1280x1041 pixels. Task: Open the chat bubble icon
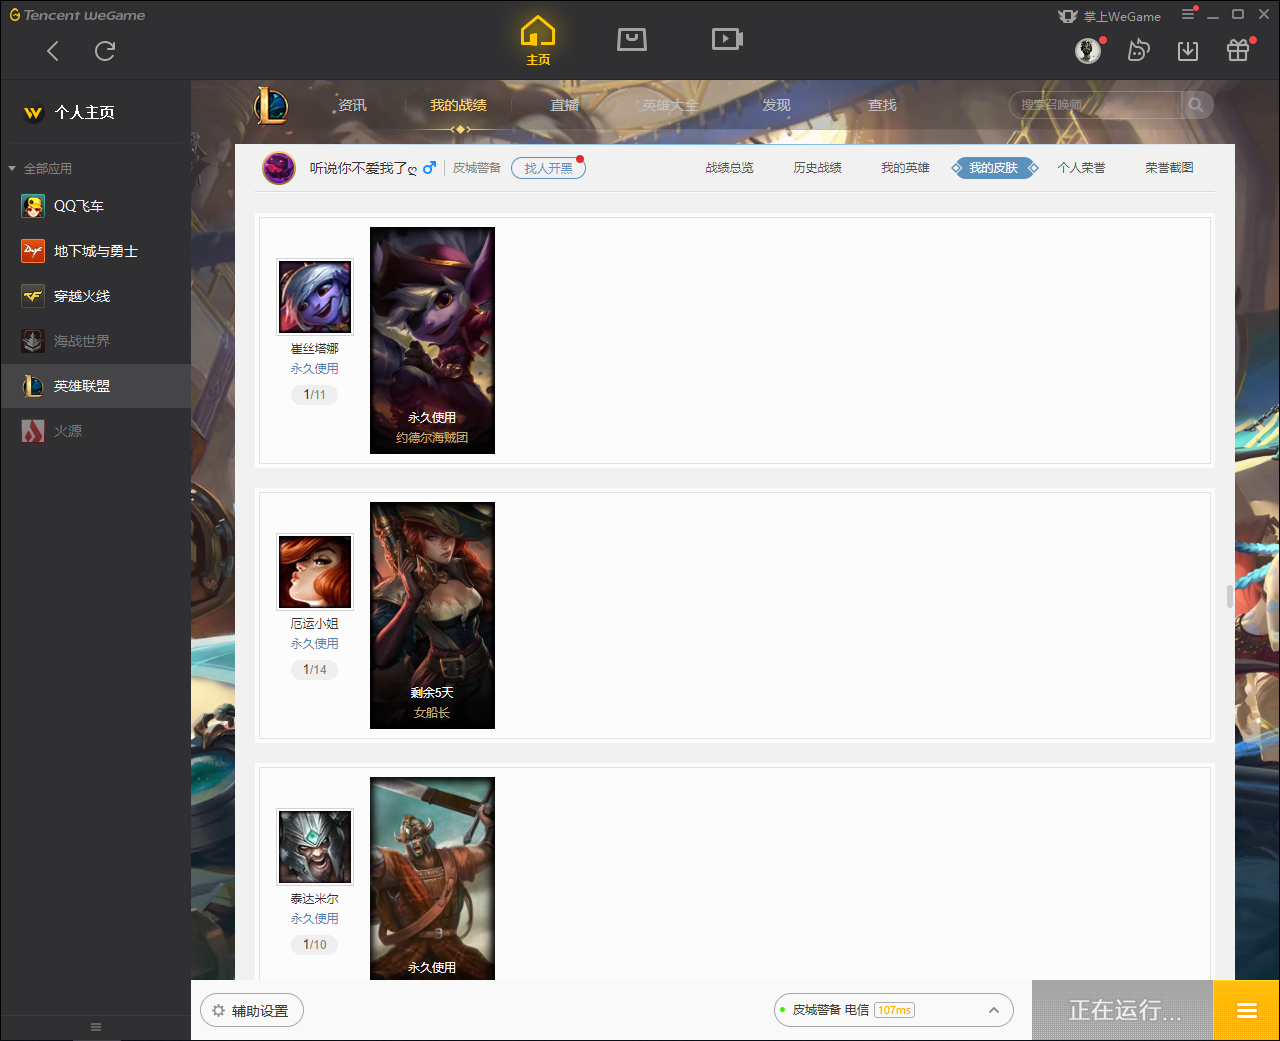pos(1138,50)
